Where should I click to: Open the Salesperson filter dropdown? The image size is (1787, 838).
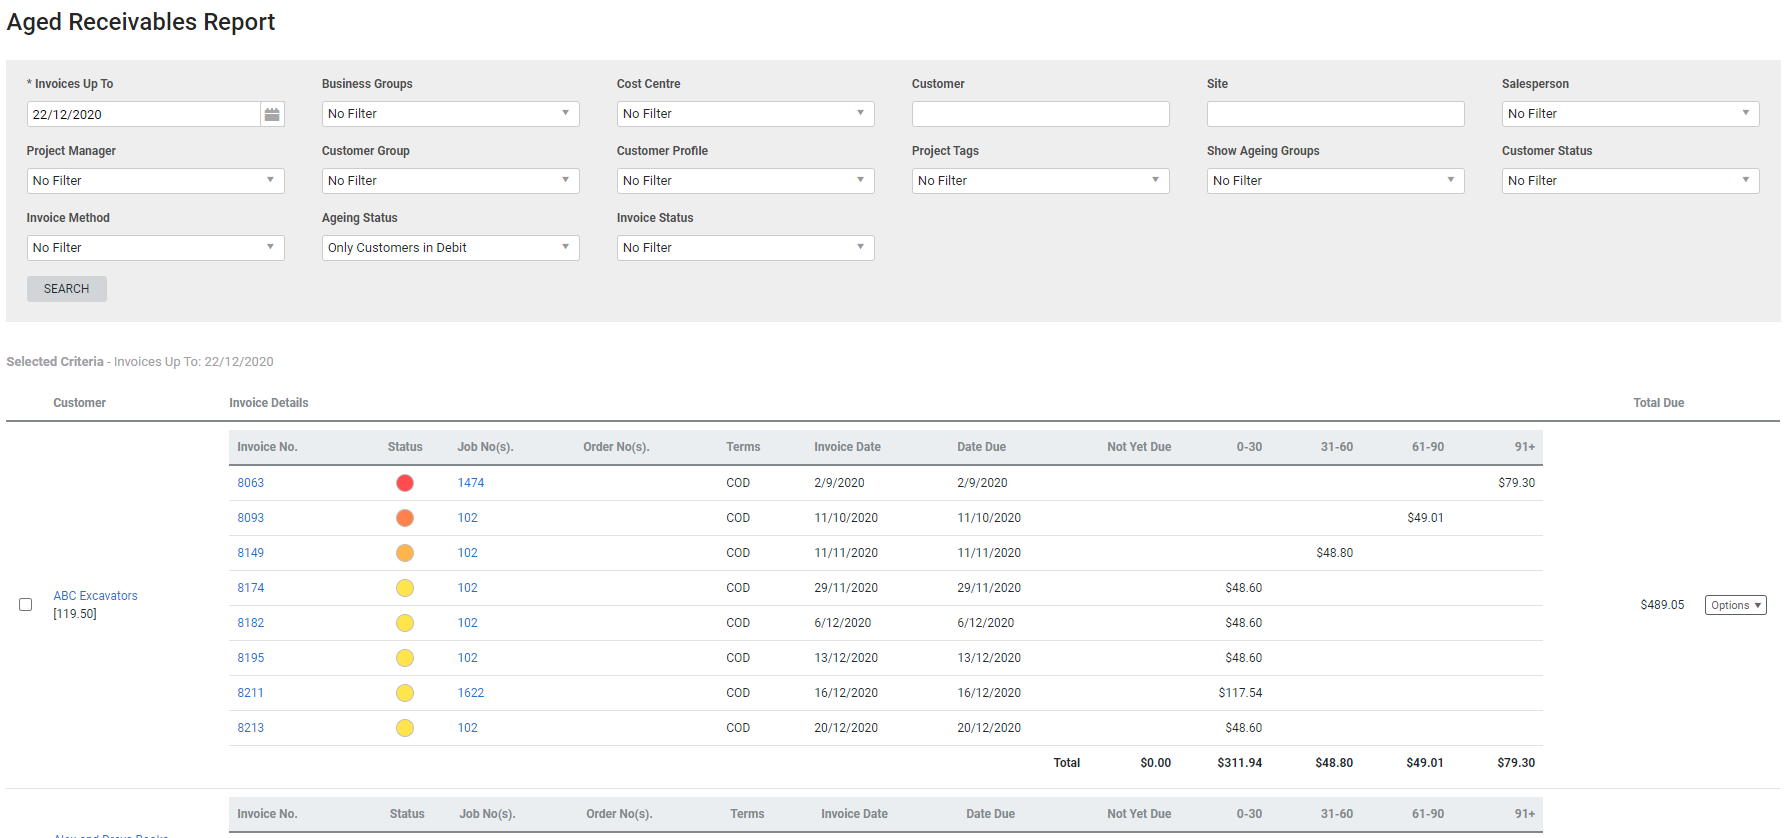click(x=1630, y=114)
